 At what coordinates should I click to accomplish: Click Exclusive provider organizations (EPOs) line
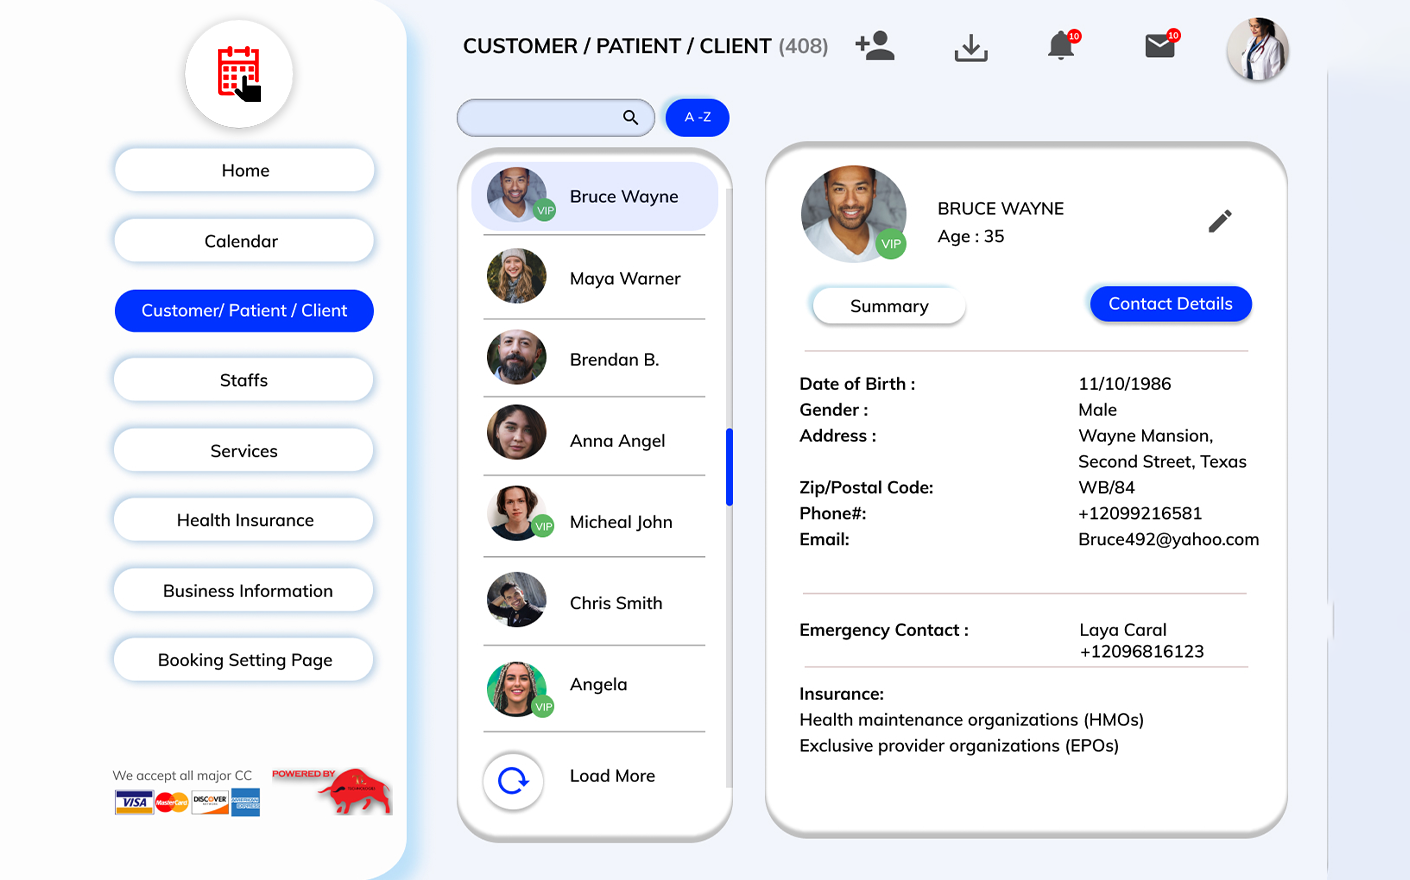coord(959,746)
